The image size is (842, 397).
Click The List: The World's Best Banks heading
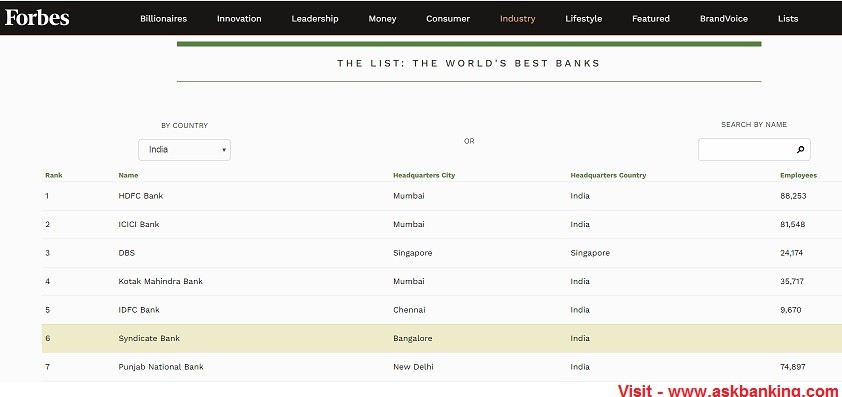pos(469,63)
